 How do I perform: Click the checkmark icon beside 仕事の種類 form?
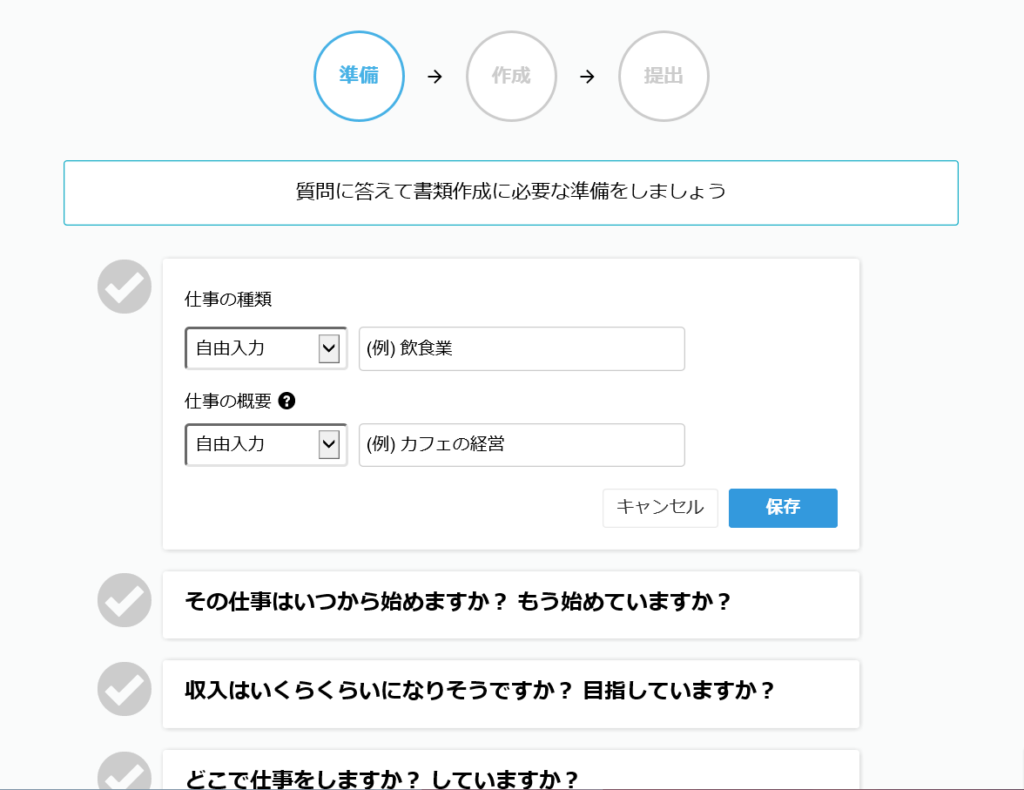(124, 286)
